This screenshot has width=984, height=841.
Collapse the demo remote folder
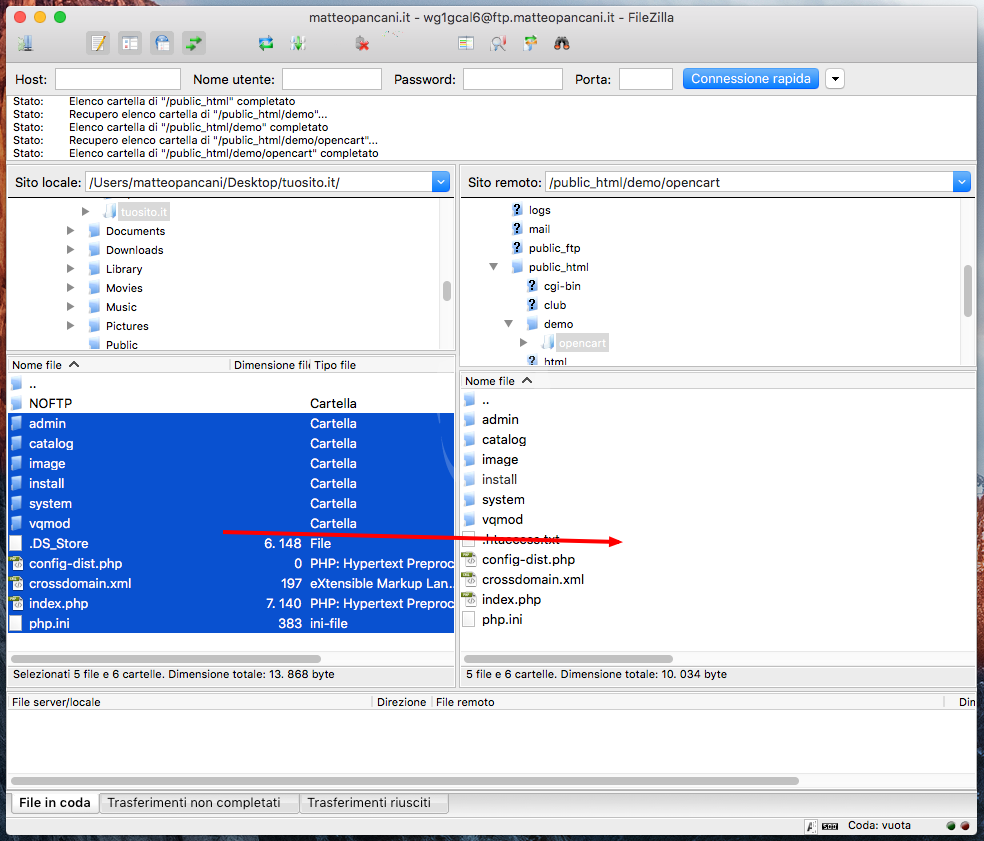509,324
